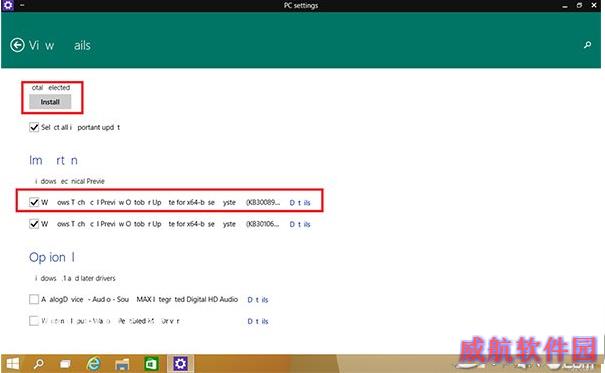
Task: Open Task View on the taskbar
Action: point(65,364)
